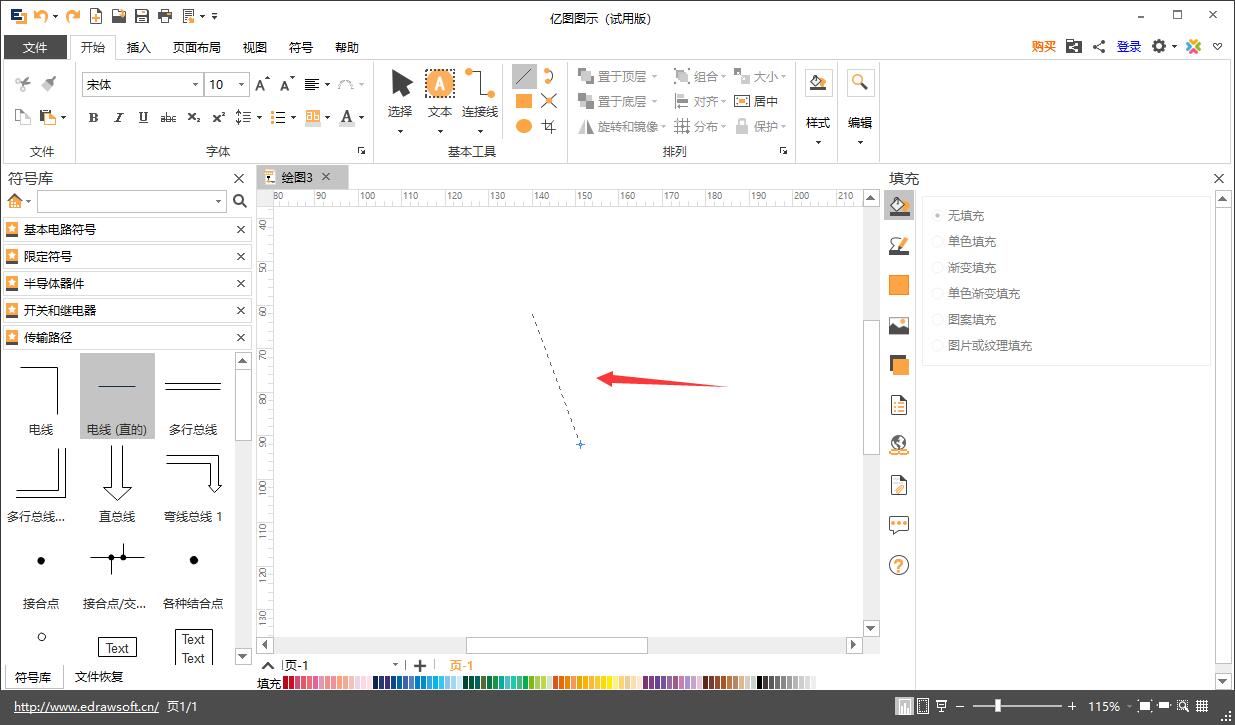Apply Subscript formatting

coord(194,117)
